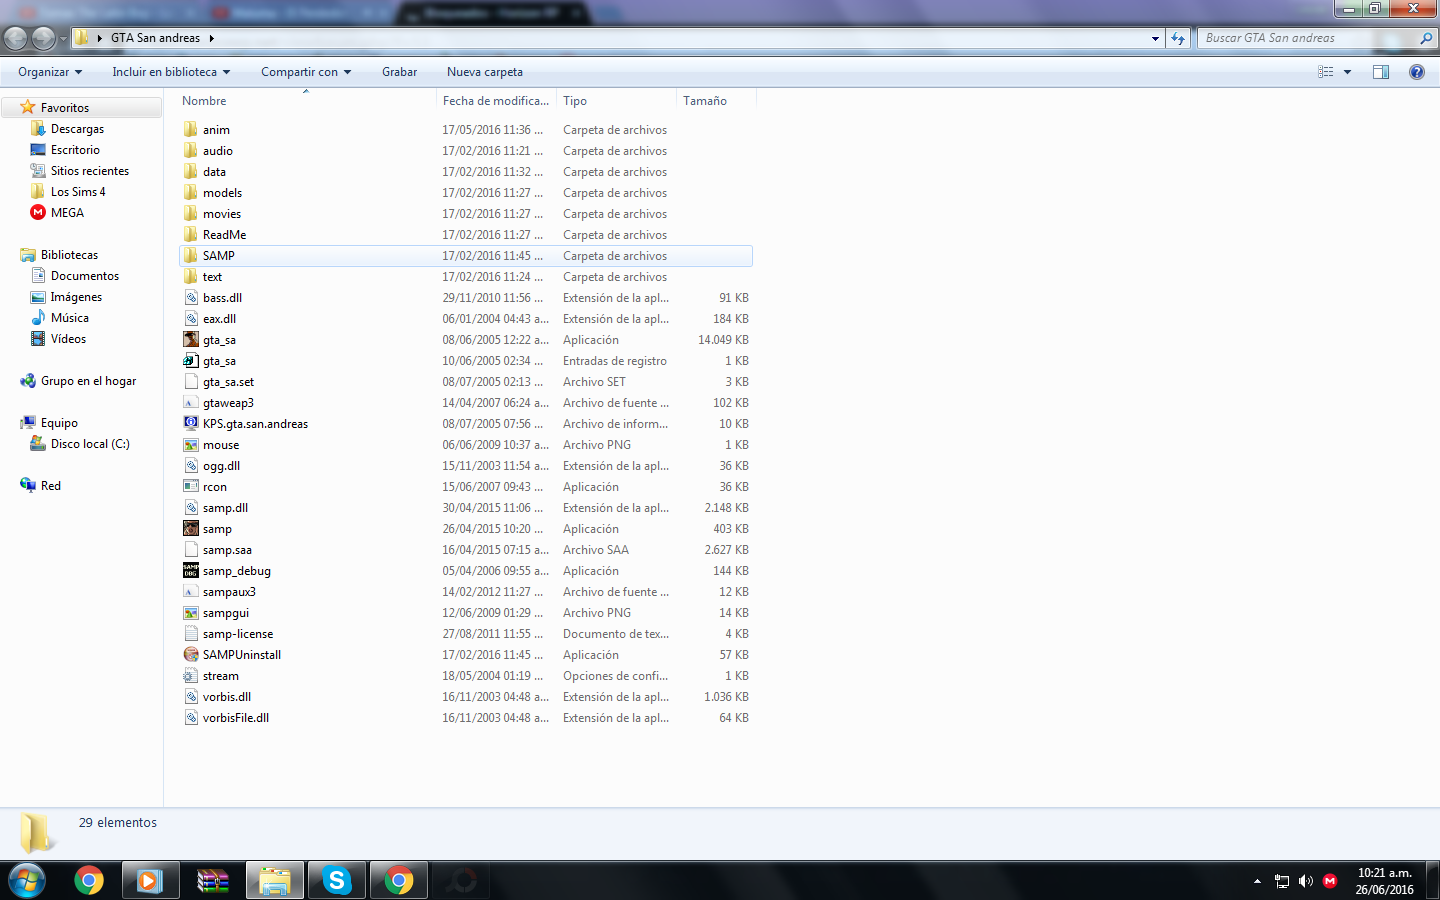Click the SAMP folder icon
1440x900 pixels.
191,256
